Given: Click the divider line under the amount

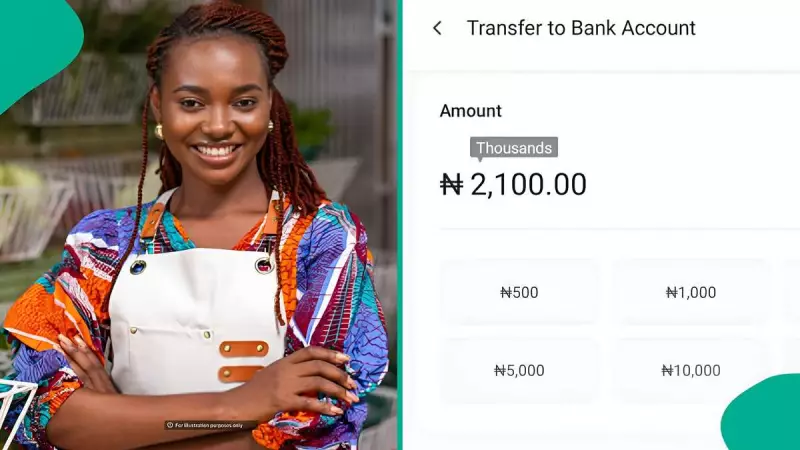Looking at the screenshot, I should pos(620,229).
